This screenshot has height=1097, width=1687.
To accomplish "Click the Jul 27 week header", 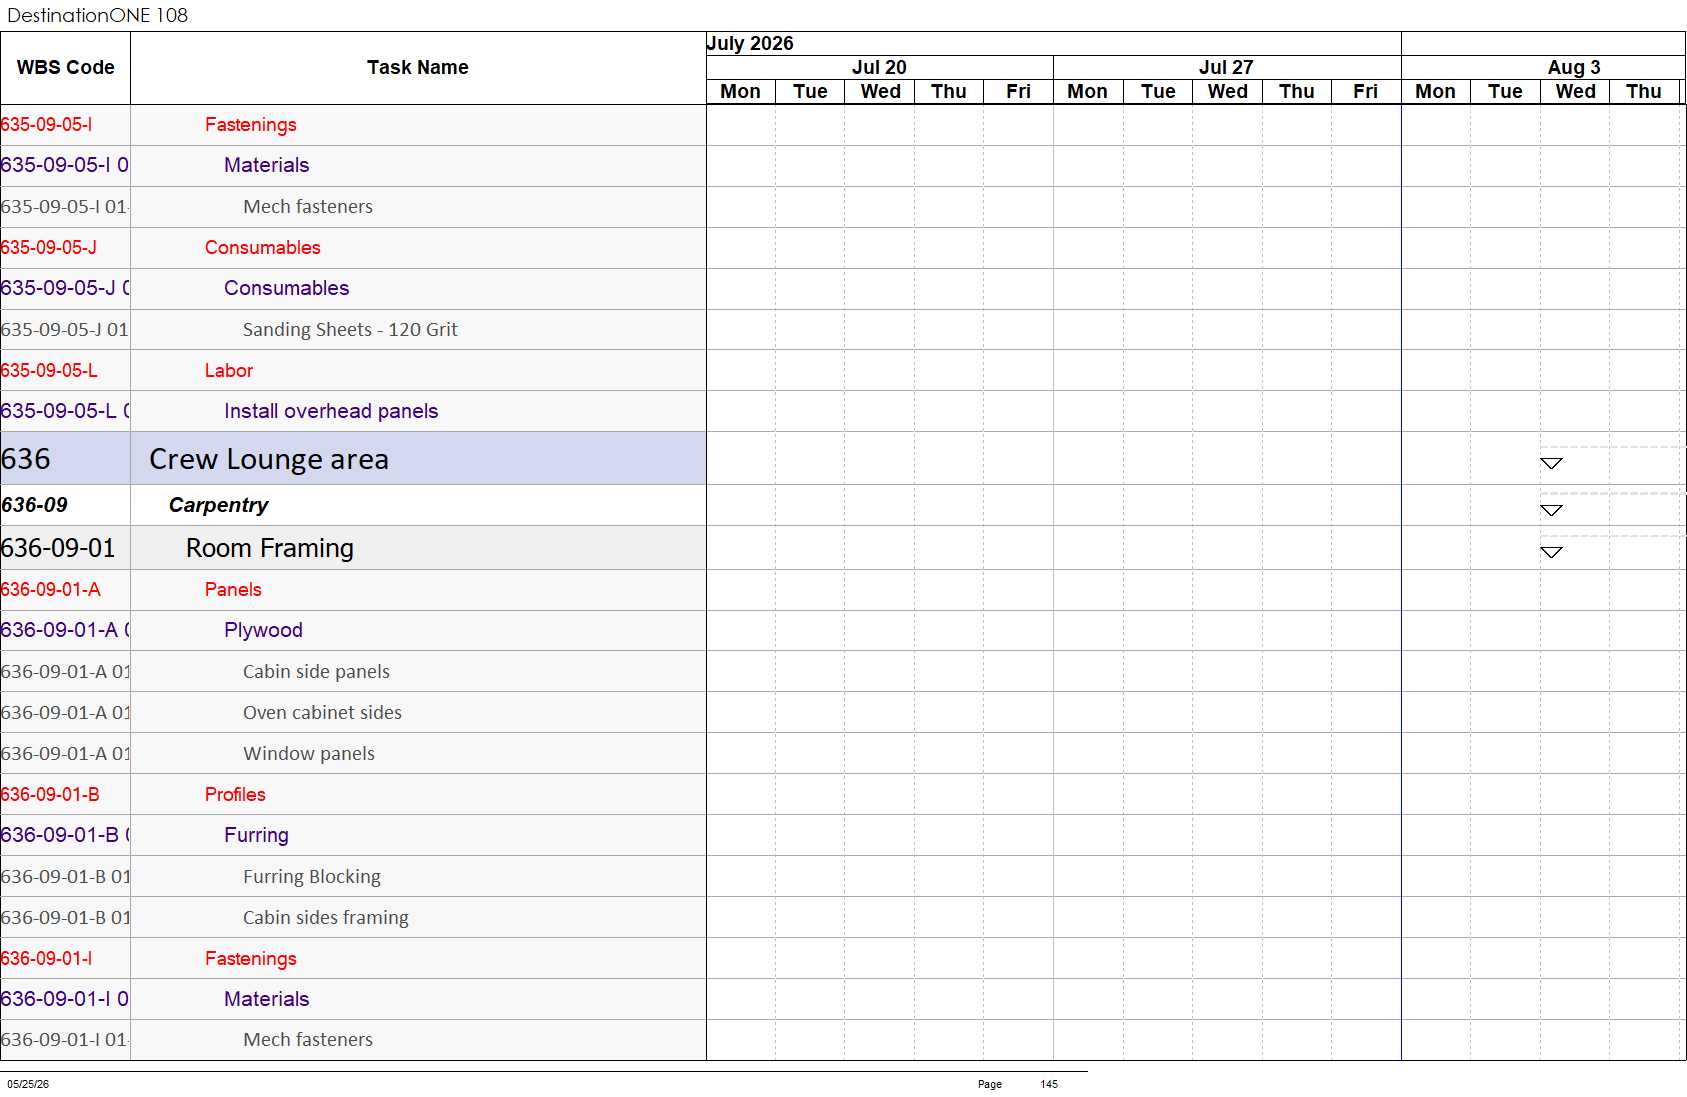I will pyautogui.click(x=1226, y=67).
